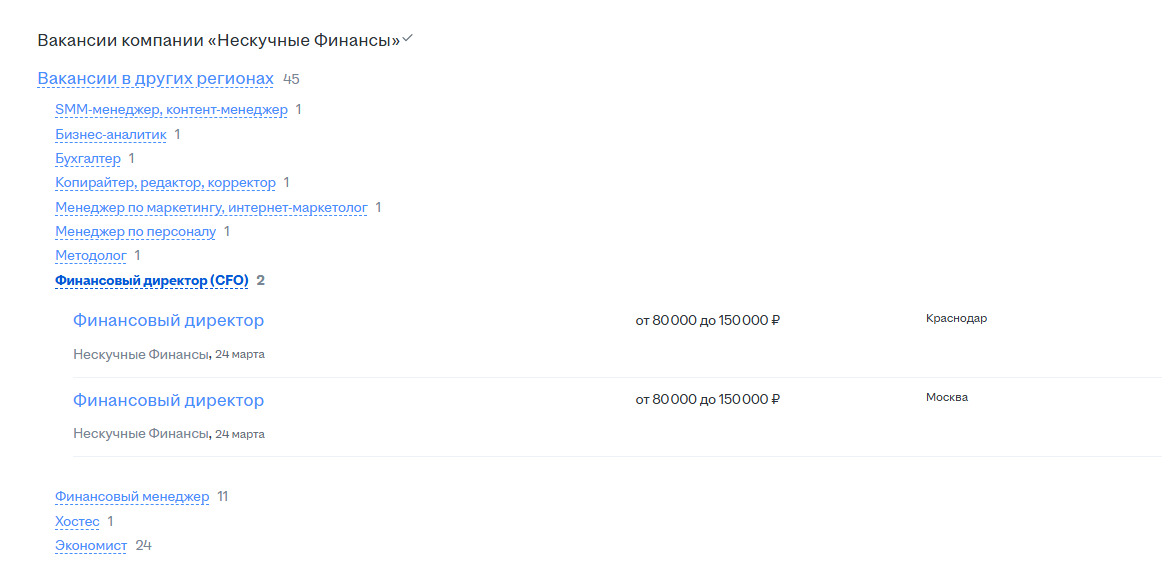1169x582 pixels.
Task: Show Копирайтер, редактор, корректор vacancies
Action: click(166, 183)
